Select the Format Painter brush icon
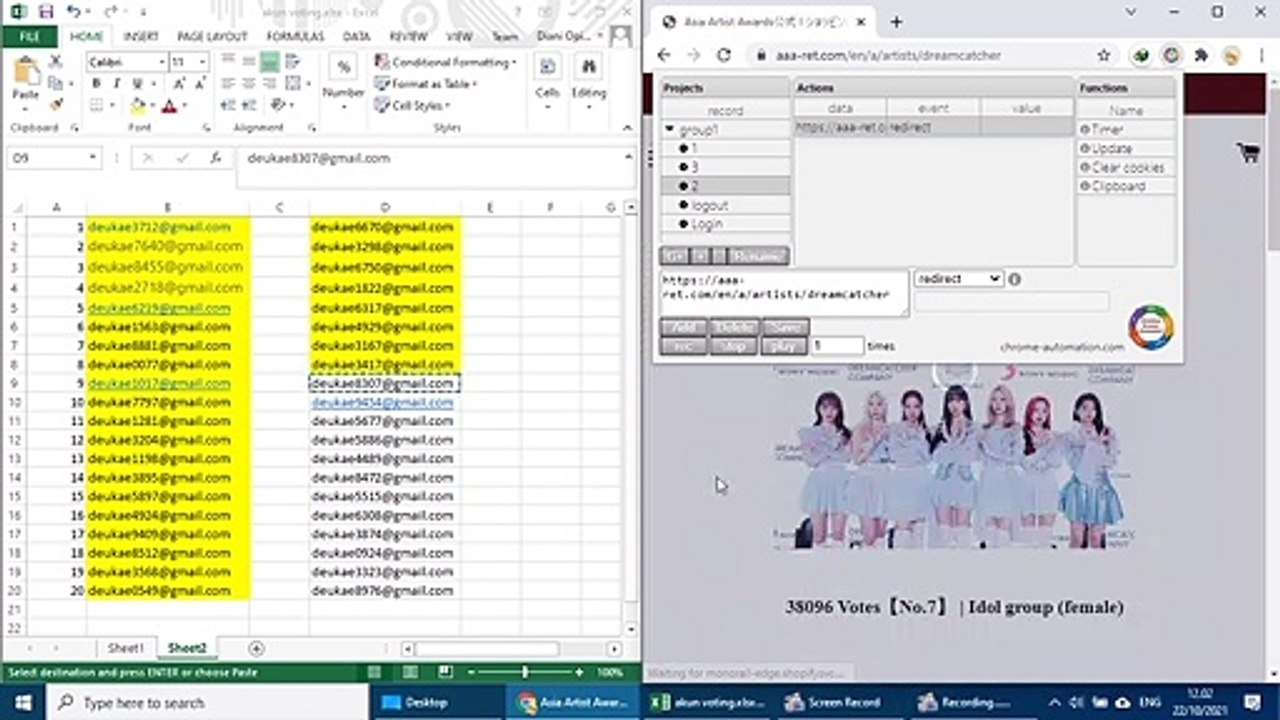 [x=55, y=103]
